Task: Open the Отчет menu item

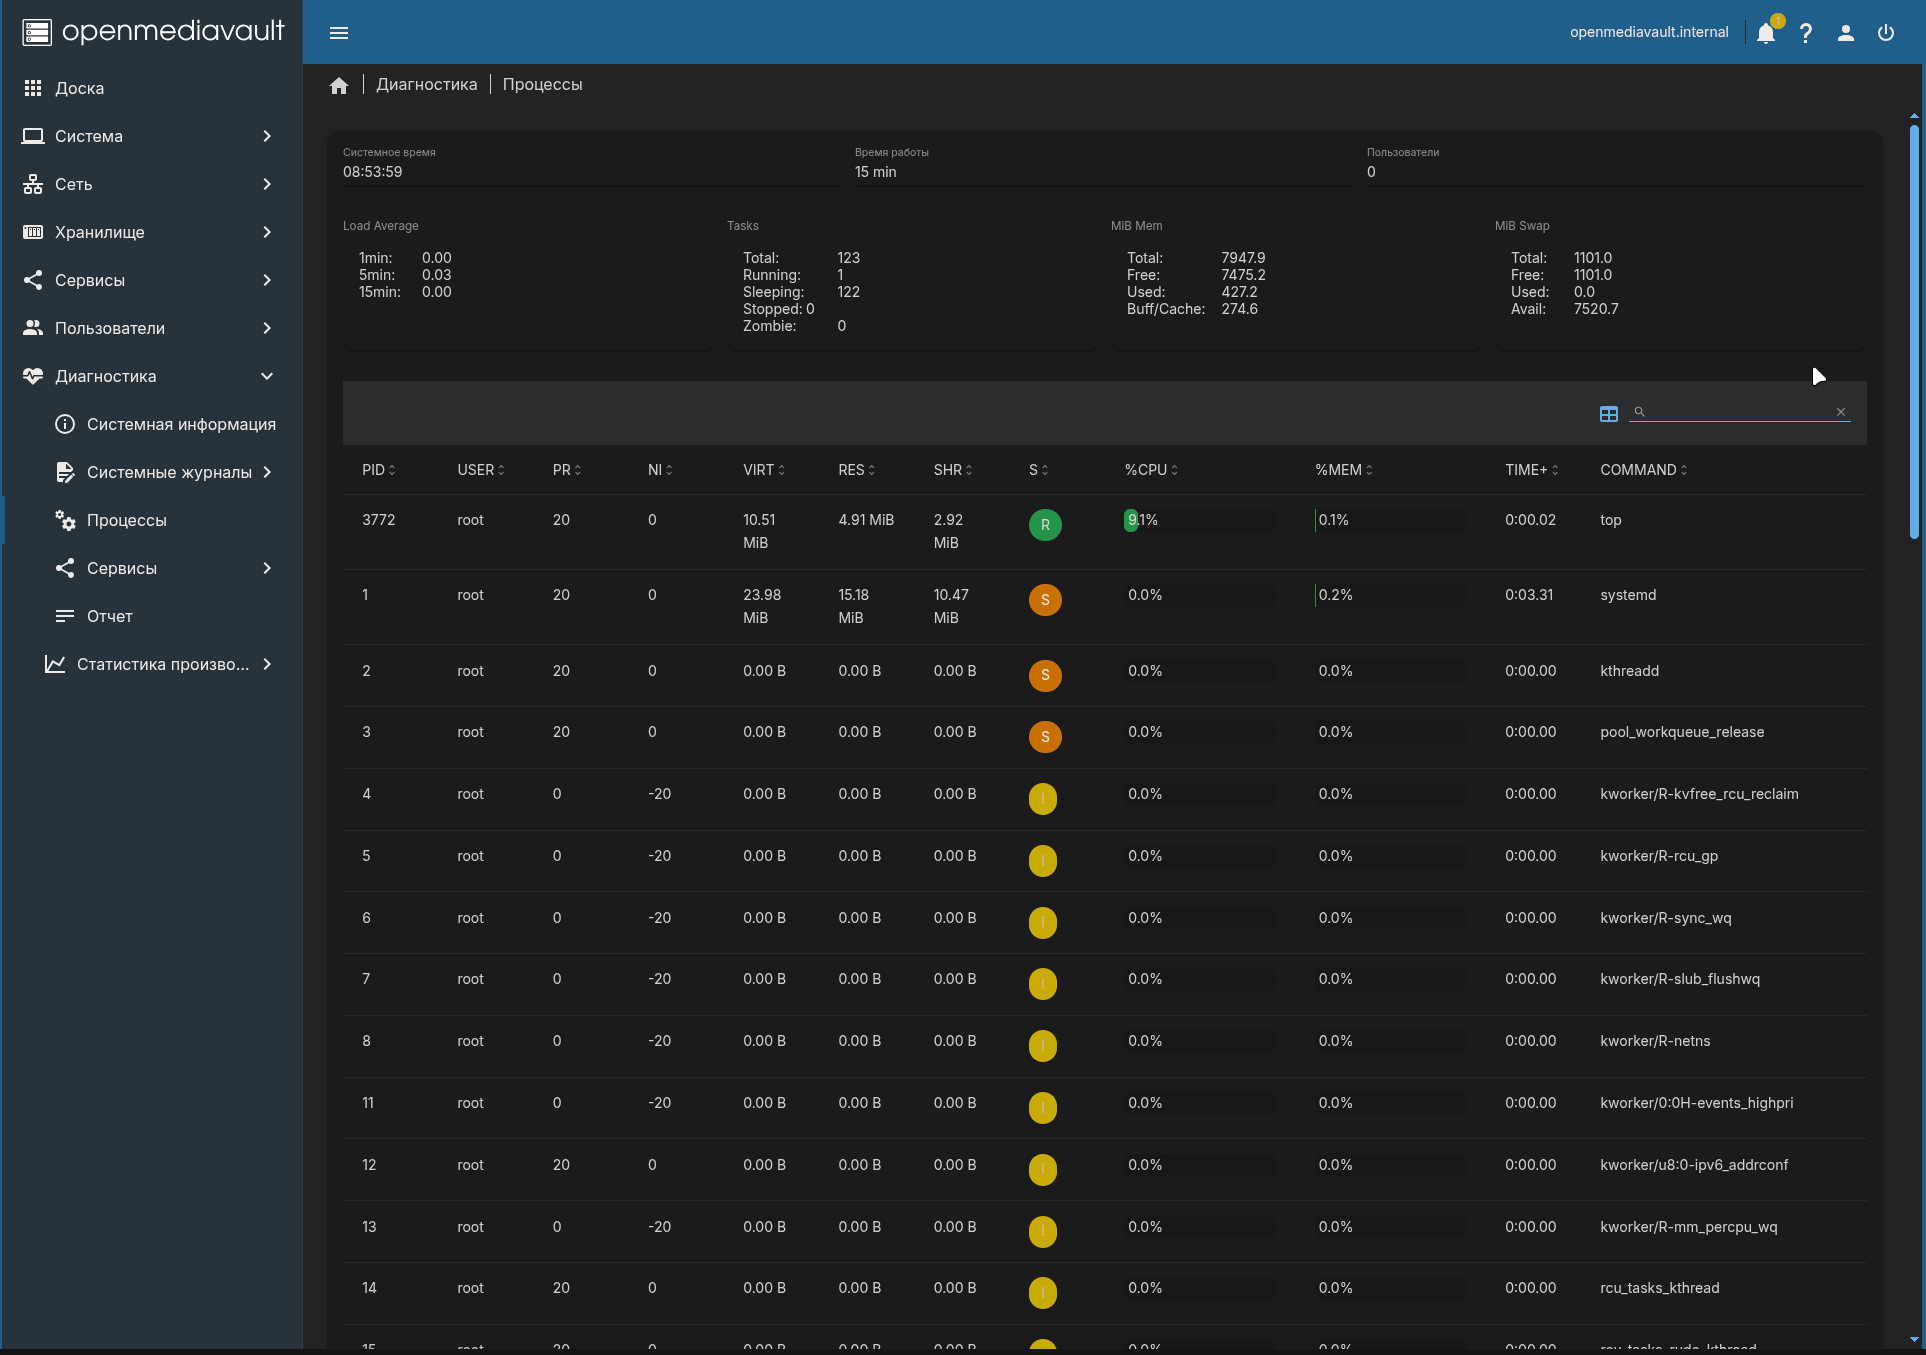Action: click(x=165, y=616)
